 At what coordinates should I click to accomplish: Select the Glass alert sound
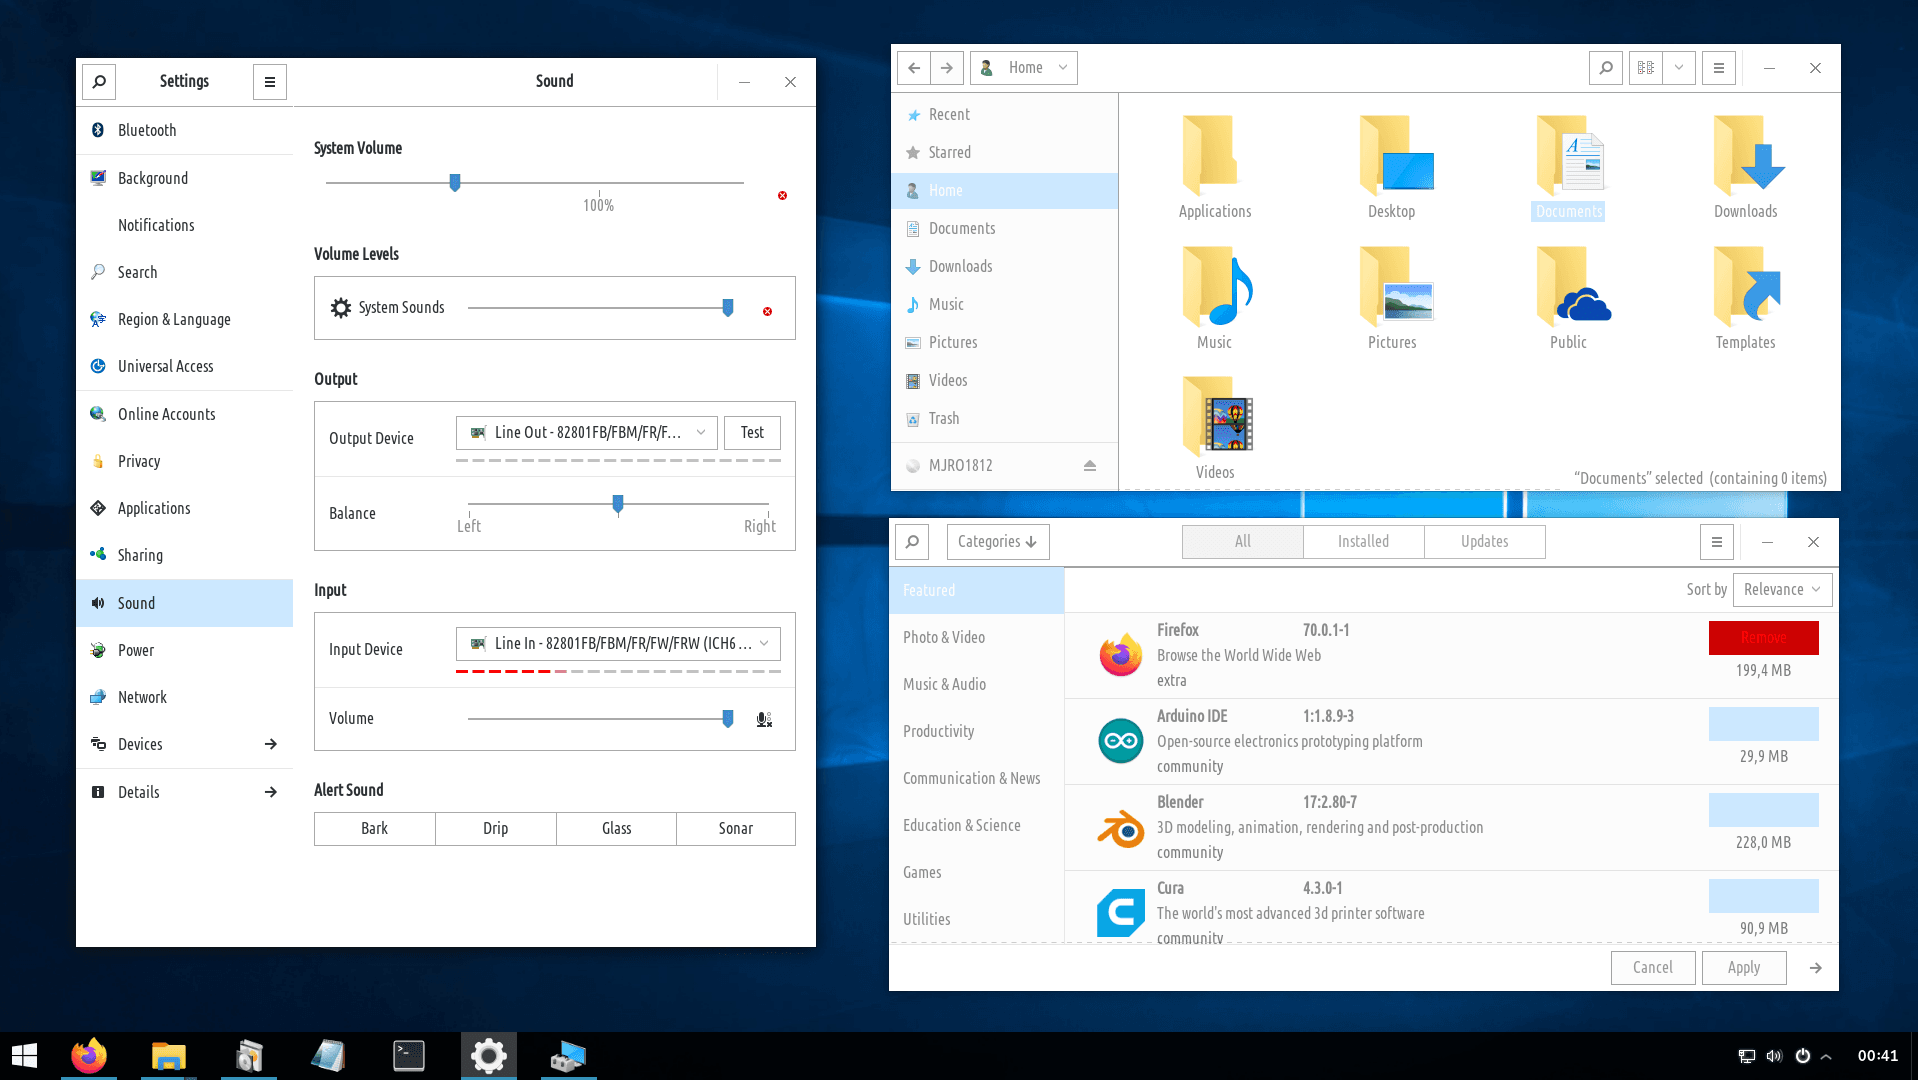616,829
